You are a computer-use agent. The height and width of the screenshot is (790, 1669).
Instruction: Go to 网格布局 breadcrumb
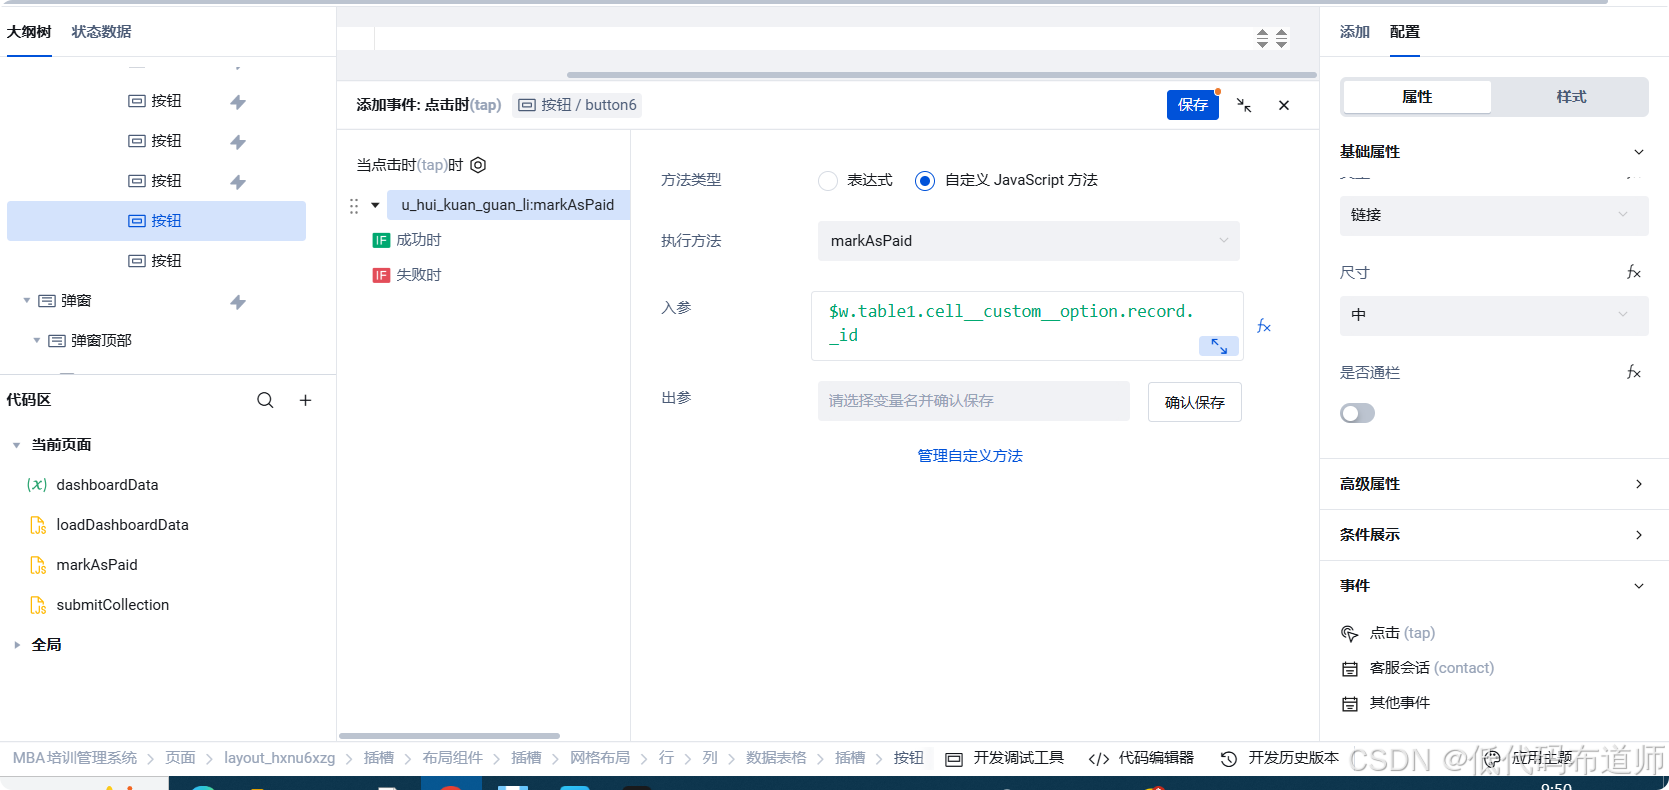tap(600, 758)
